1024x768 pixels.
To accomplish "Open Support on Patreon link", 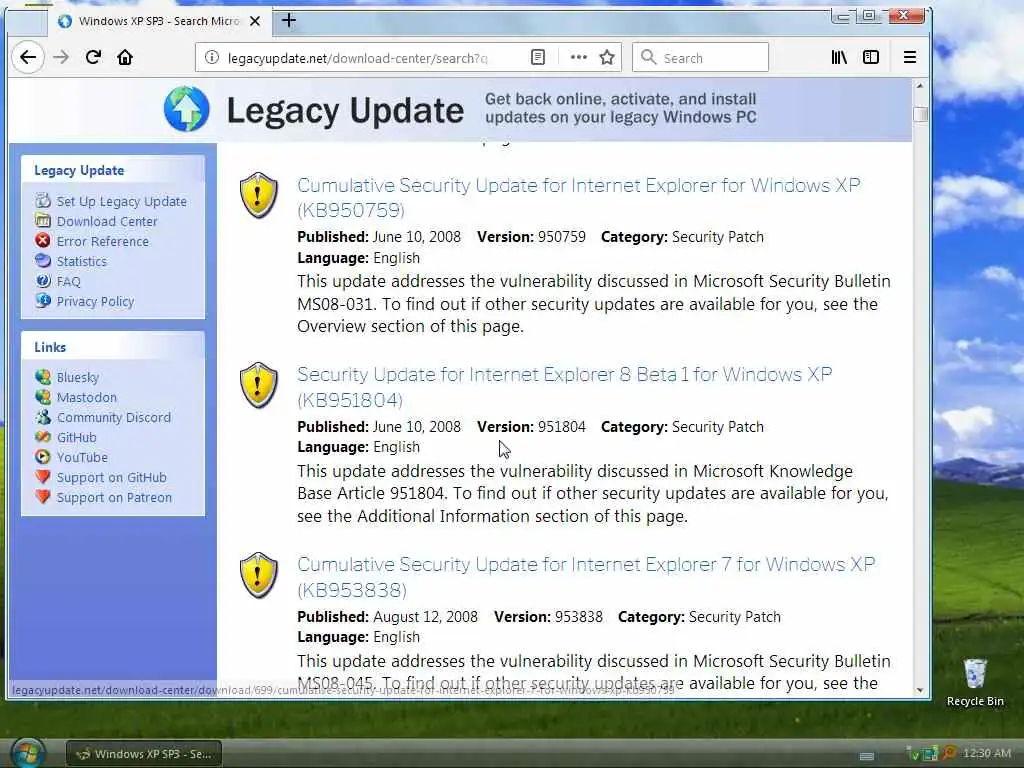I will point(114,498).
